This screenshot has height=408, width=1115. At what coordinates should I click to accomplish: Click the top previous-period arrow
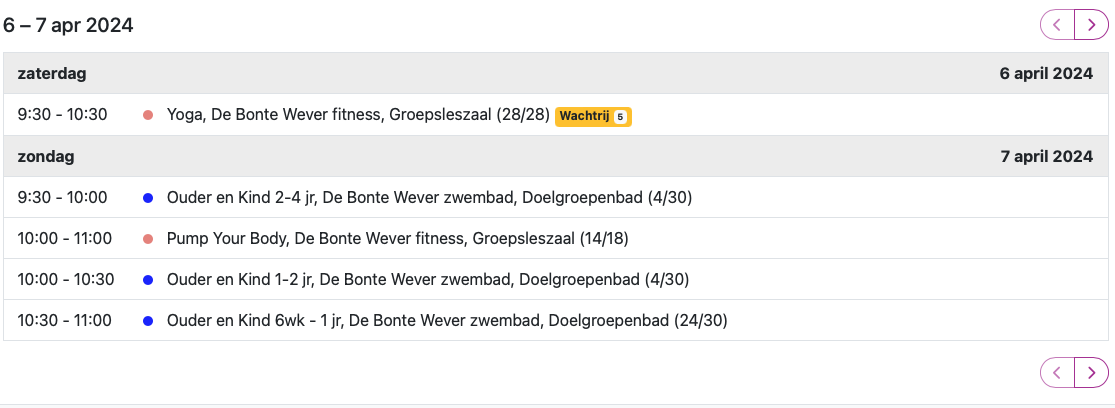(1057, 24)
